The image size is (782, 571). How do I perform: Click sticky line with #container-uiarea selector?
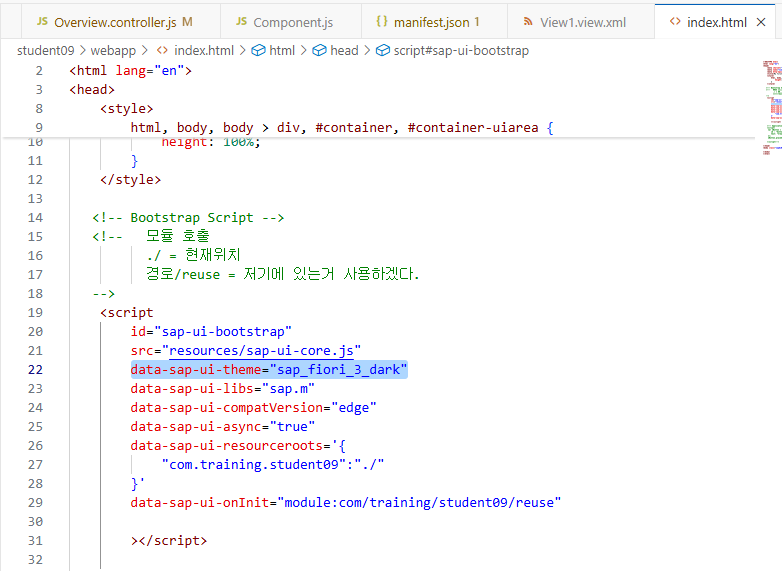click(x=342, y=128)
